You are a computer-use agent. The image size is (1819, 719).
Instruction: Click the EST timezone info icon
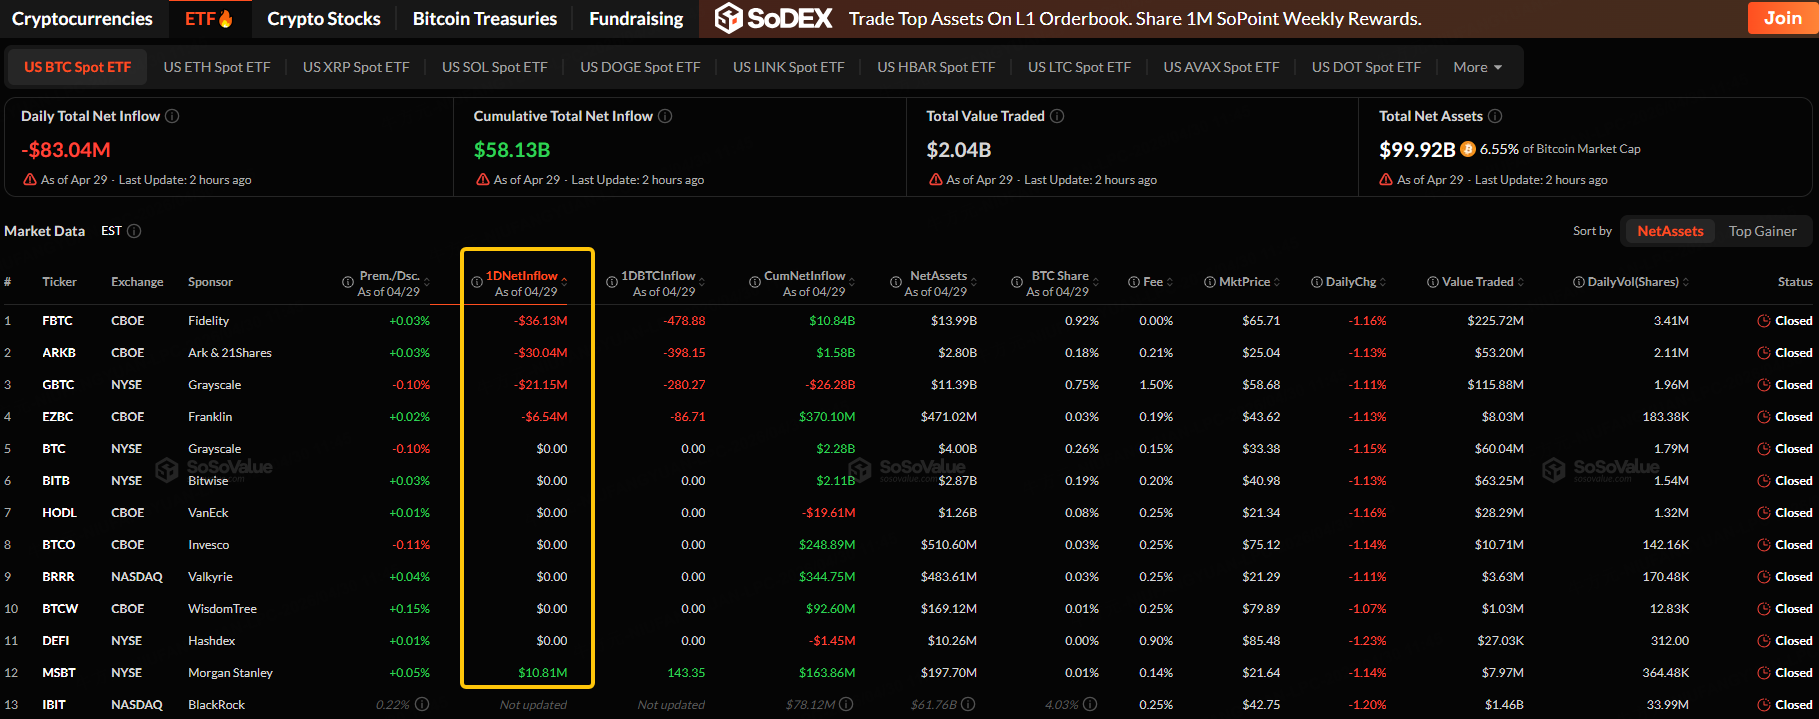coord(134,231)
